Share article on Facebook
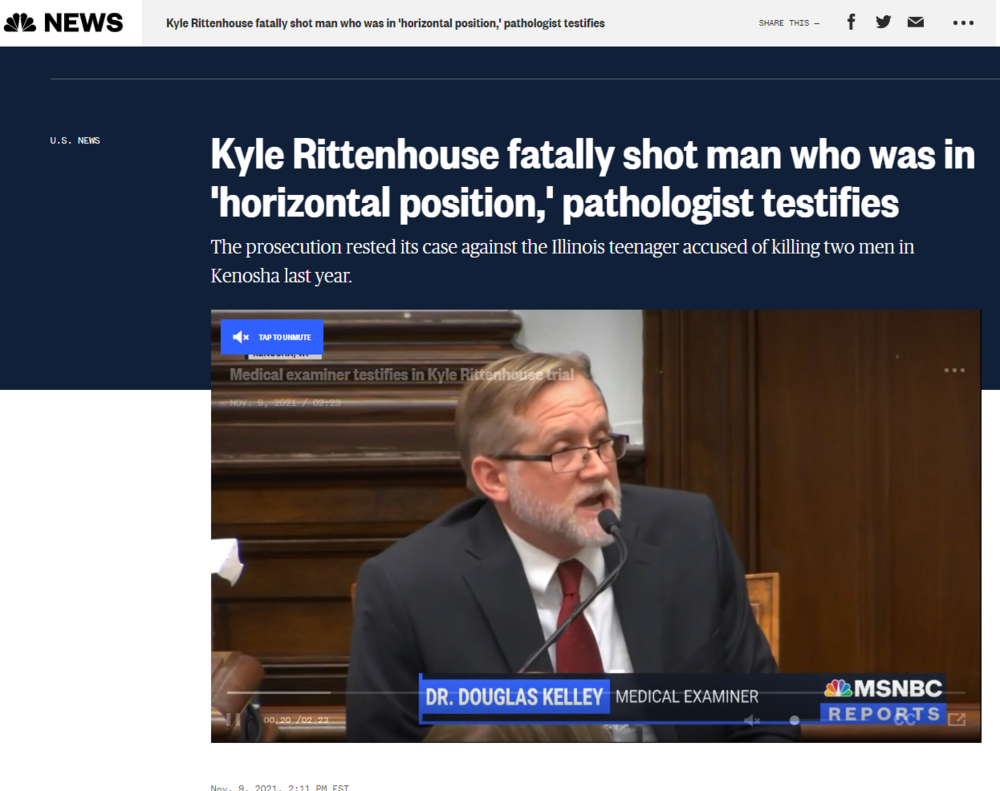This screenshot has width=1000, height=791. (x=851, y=22)
